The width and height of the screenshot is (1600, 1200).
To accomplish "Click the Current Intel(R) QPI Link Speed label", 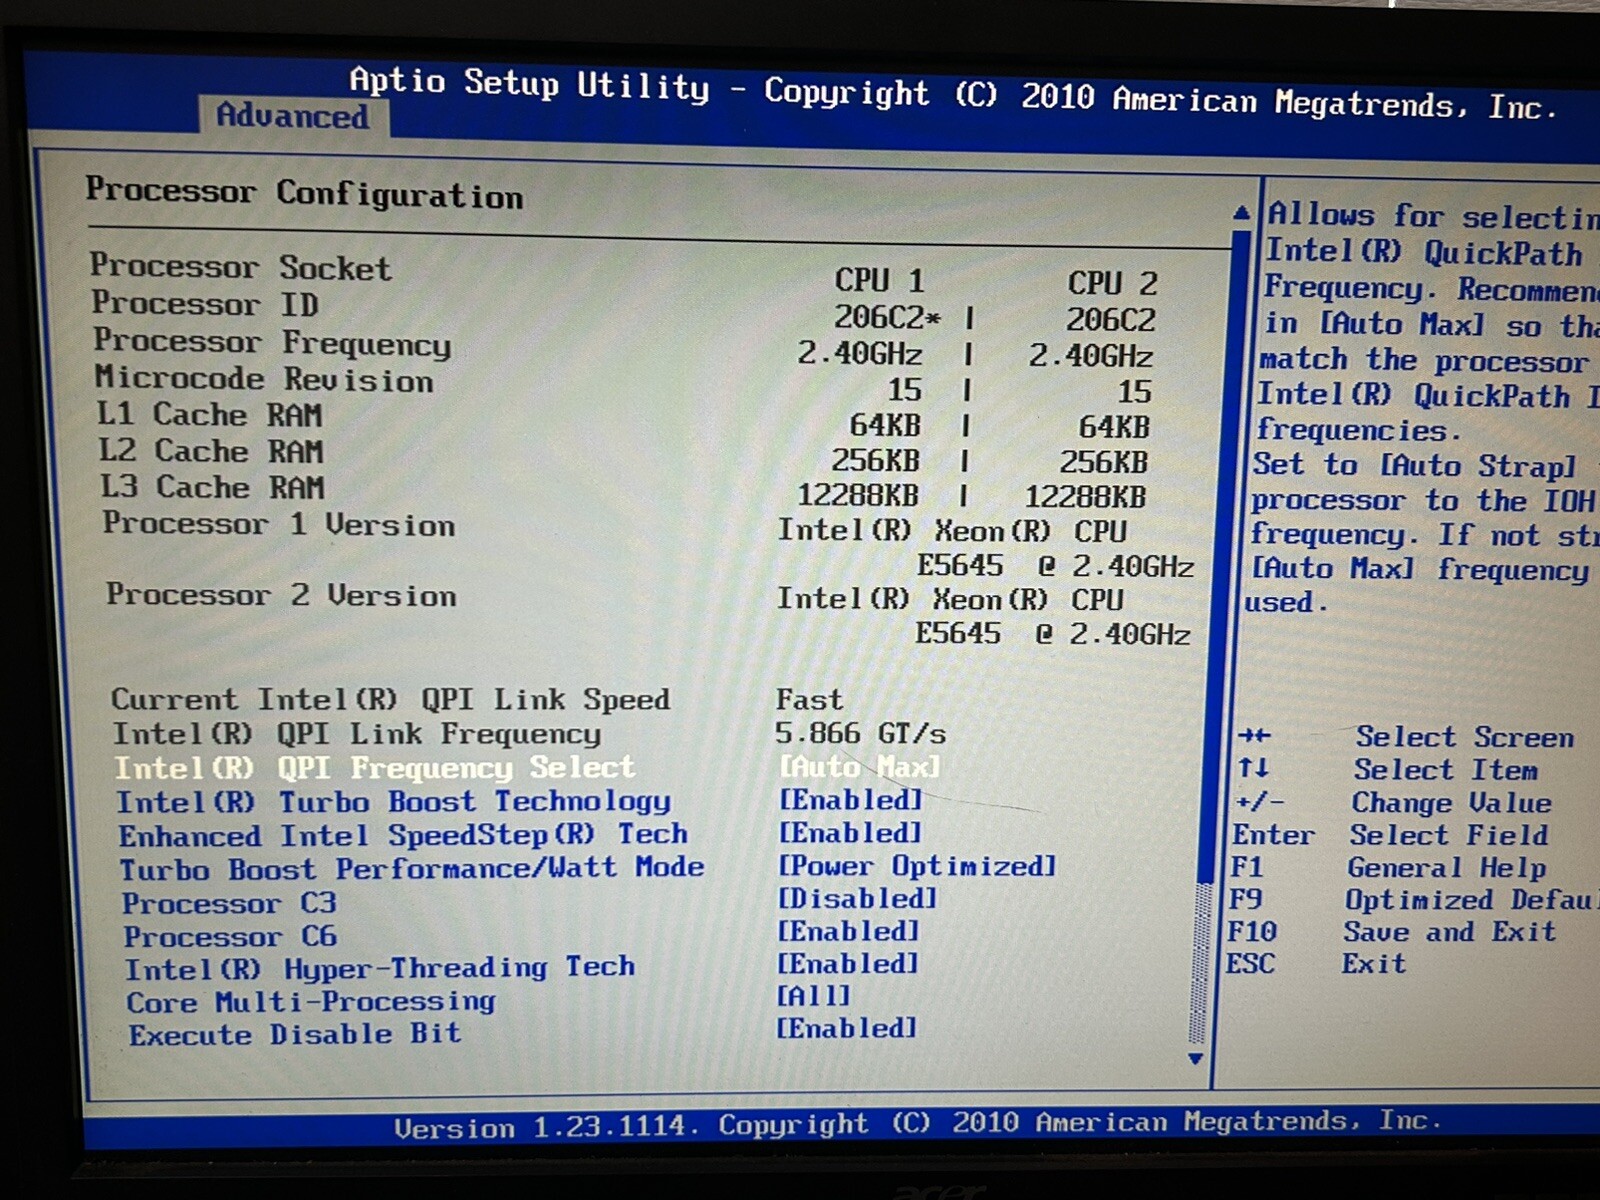I will click(x=390, y=699).
